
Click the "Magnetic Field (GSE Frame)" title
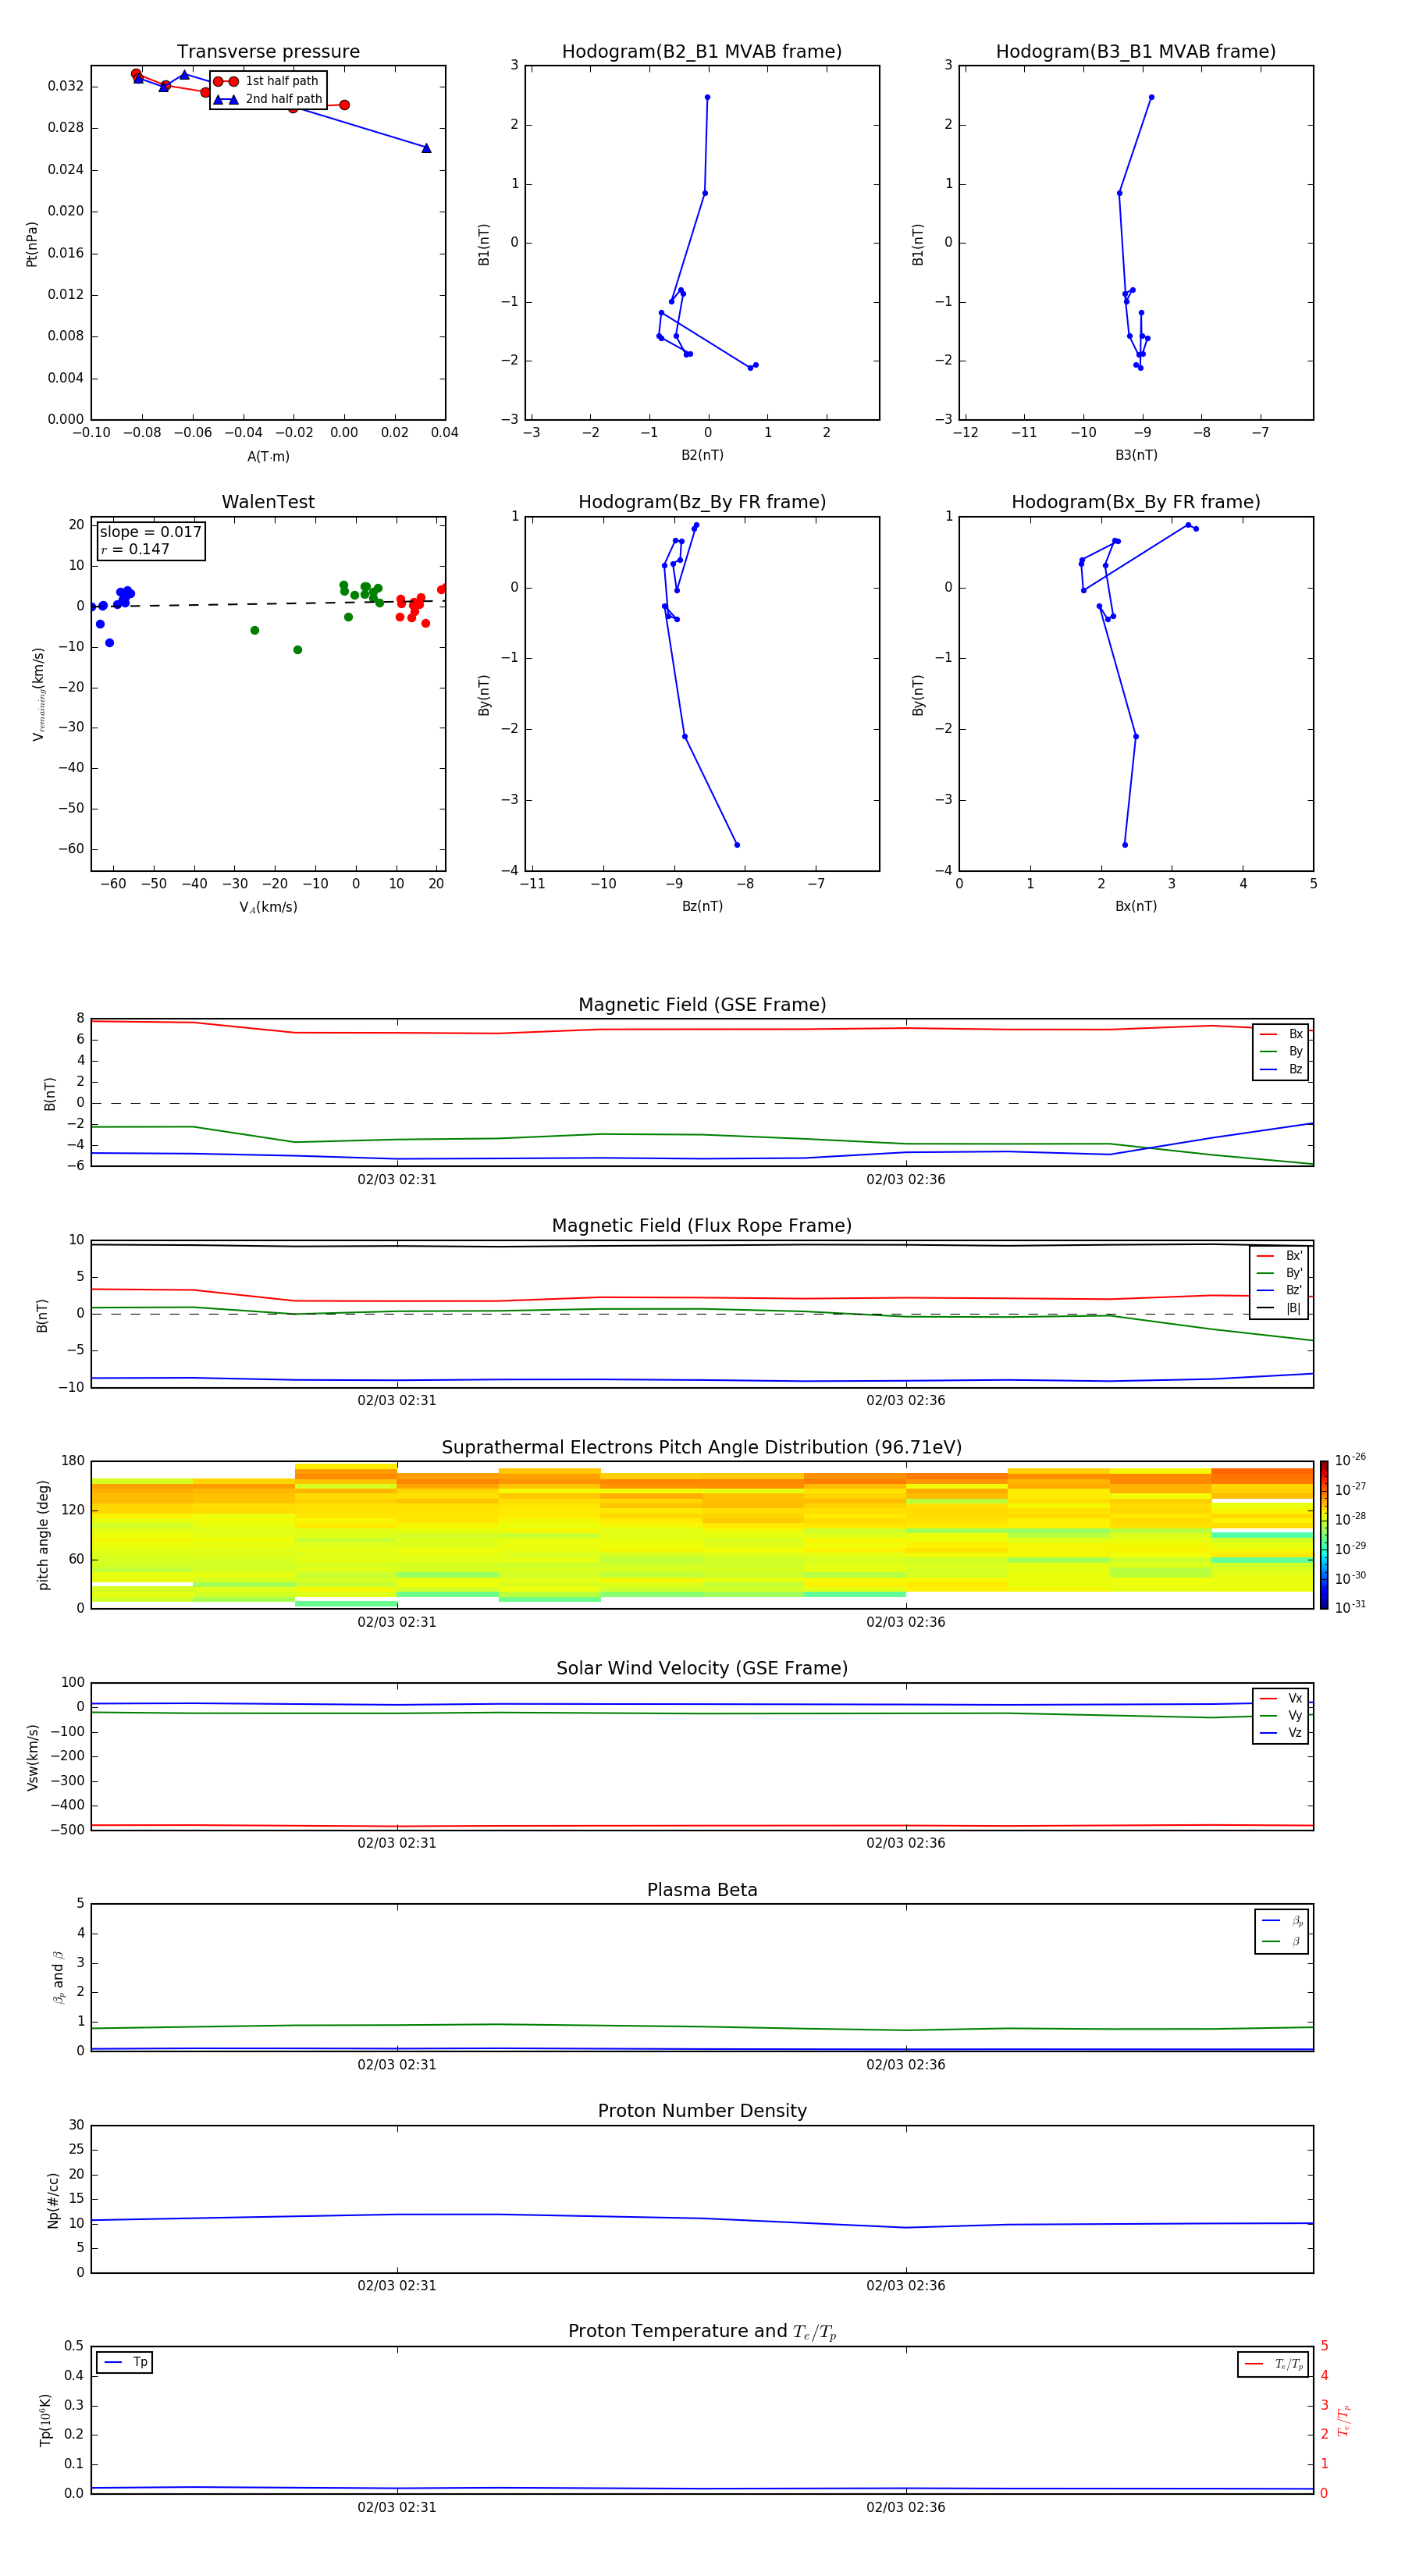(x=702, y=1005)
